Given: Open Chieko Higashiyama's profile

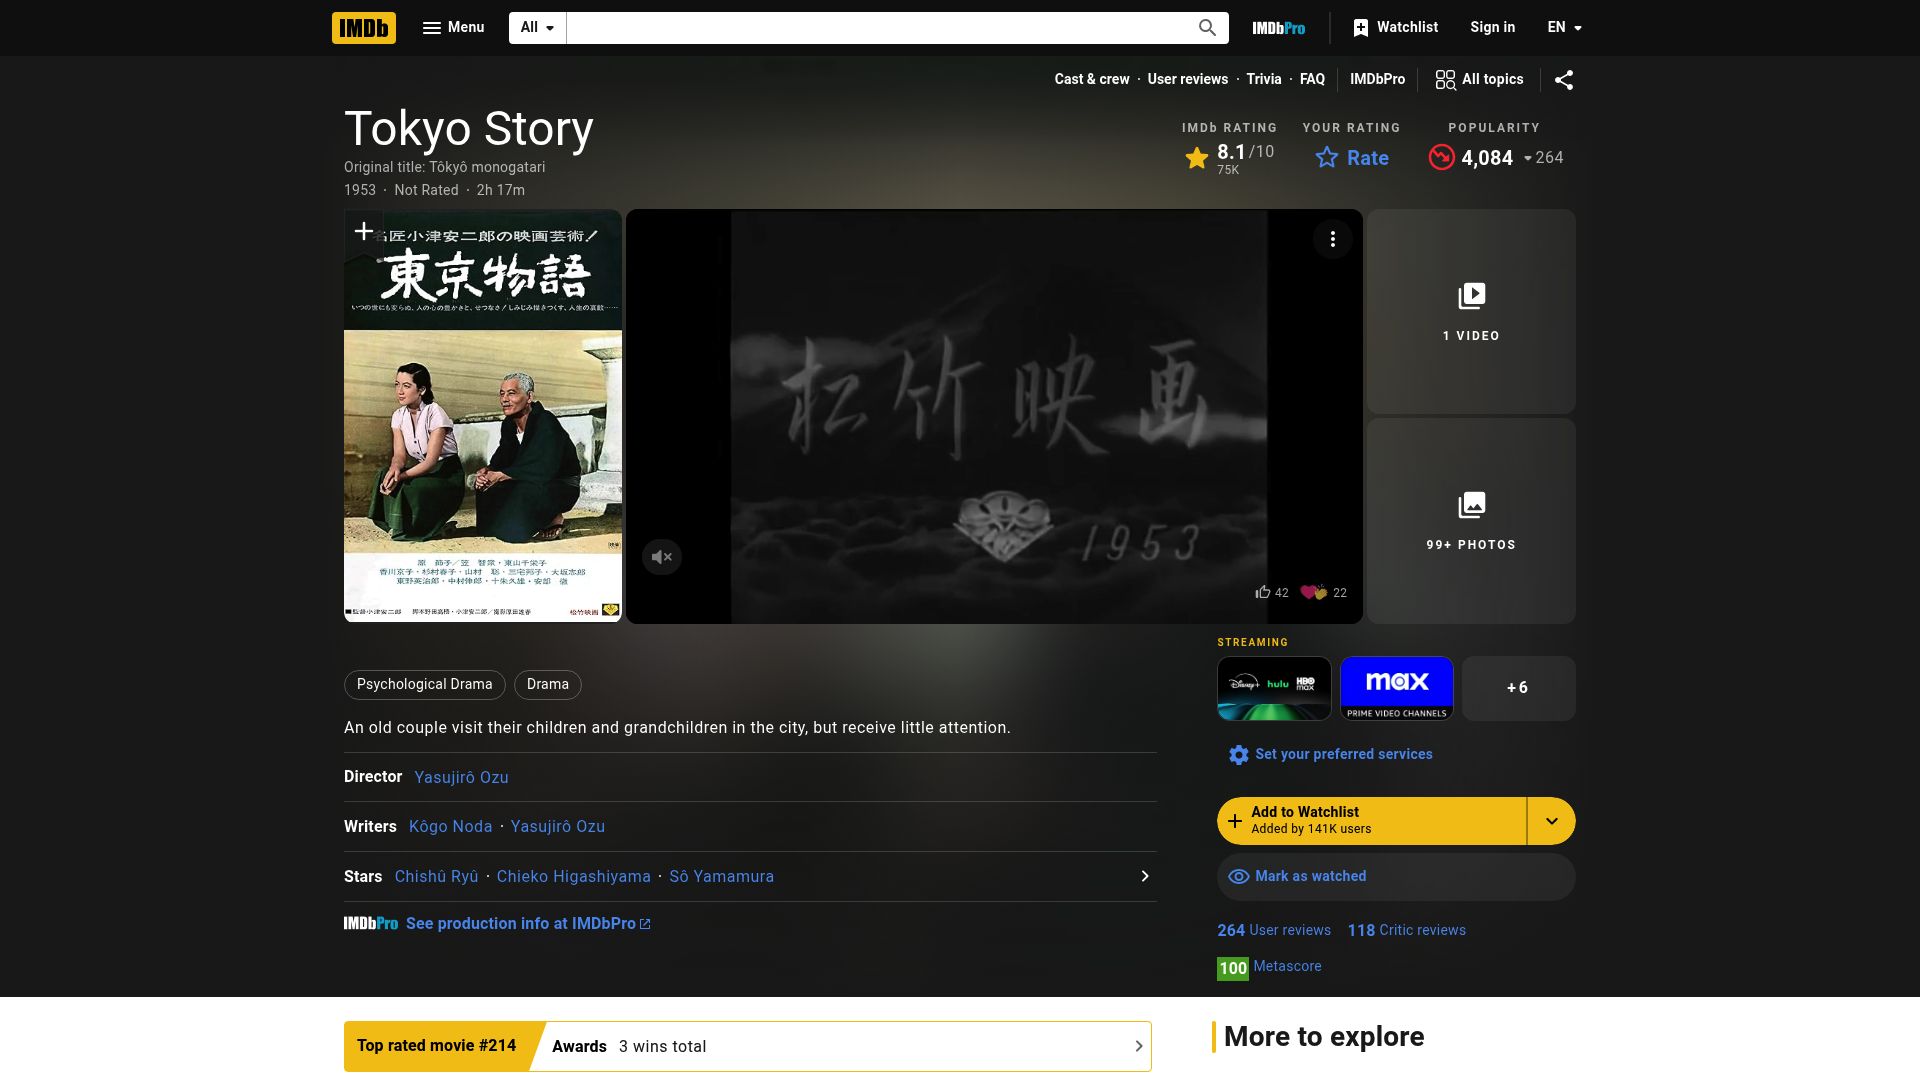Looking at the screenshot, I should [573, 877].
